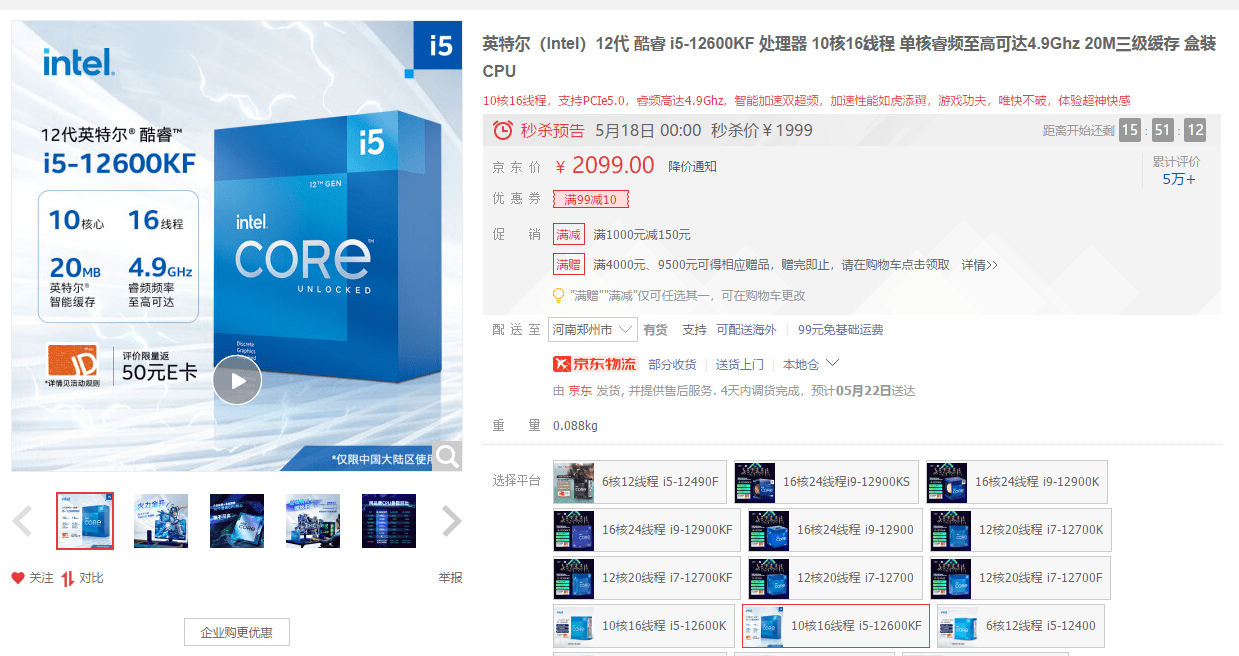Click the Intel logo on the product image
Screen dimensions: 1239x656
click(x=78, y=62)
